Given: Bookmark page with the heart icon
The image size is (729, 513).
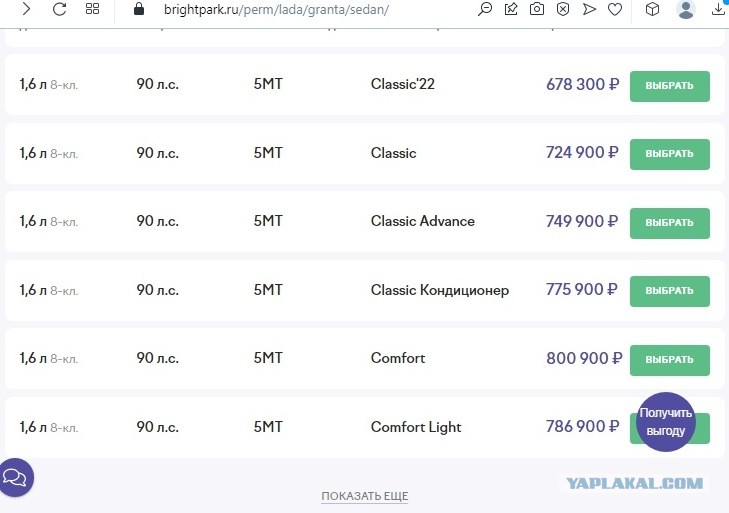Looking at the screenshot, I should pos(615,9).
